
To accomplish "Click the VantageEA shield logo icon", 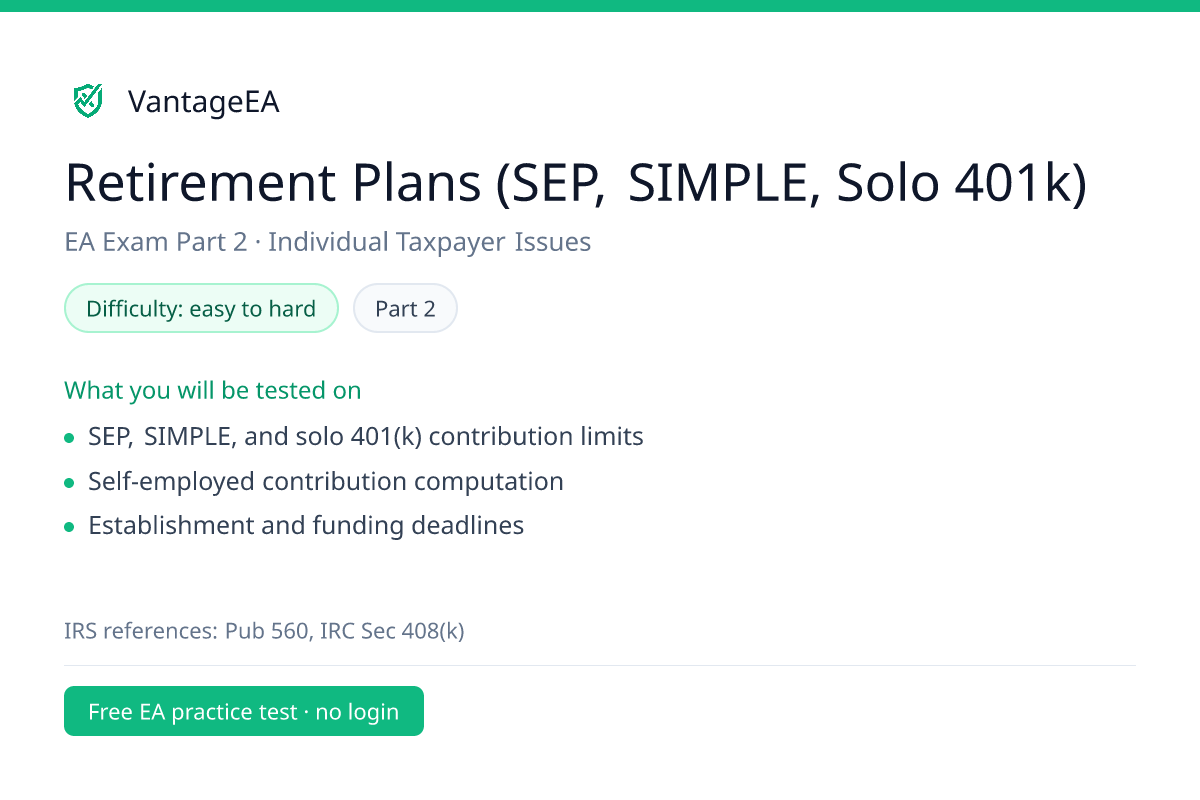I will 88,100.
